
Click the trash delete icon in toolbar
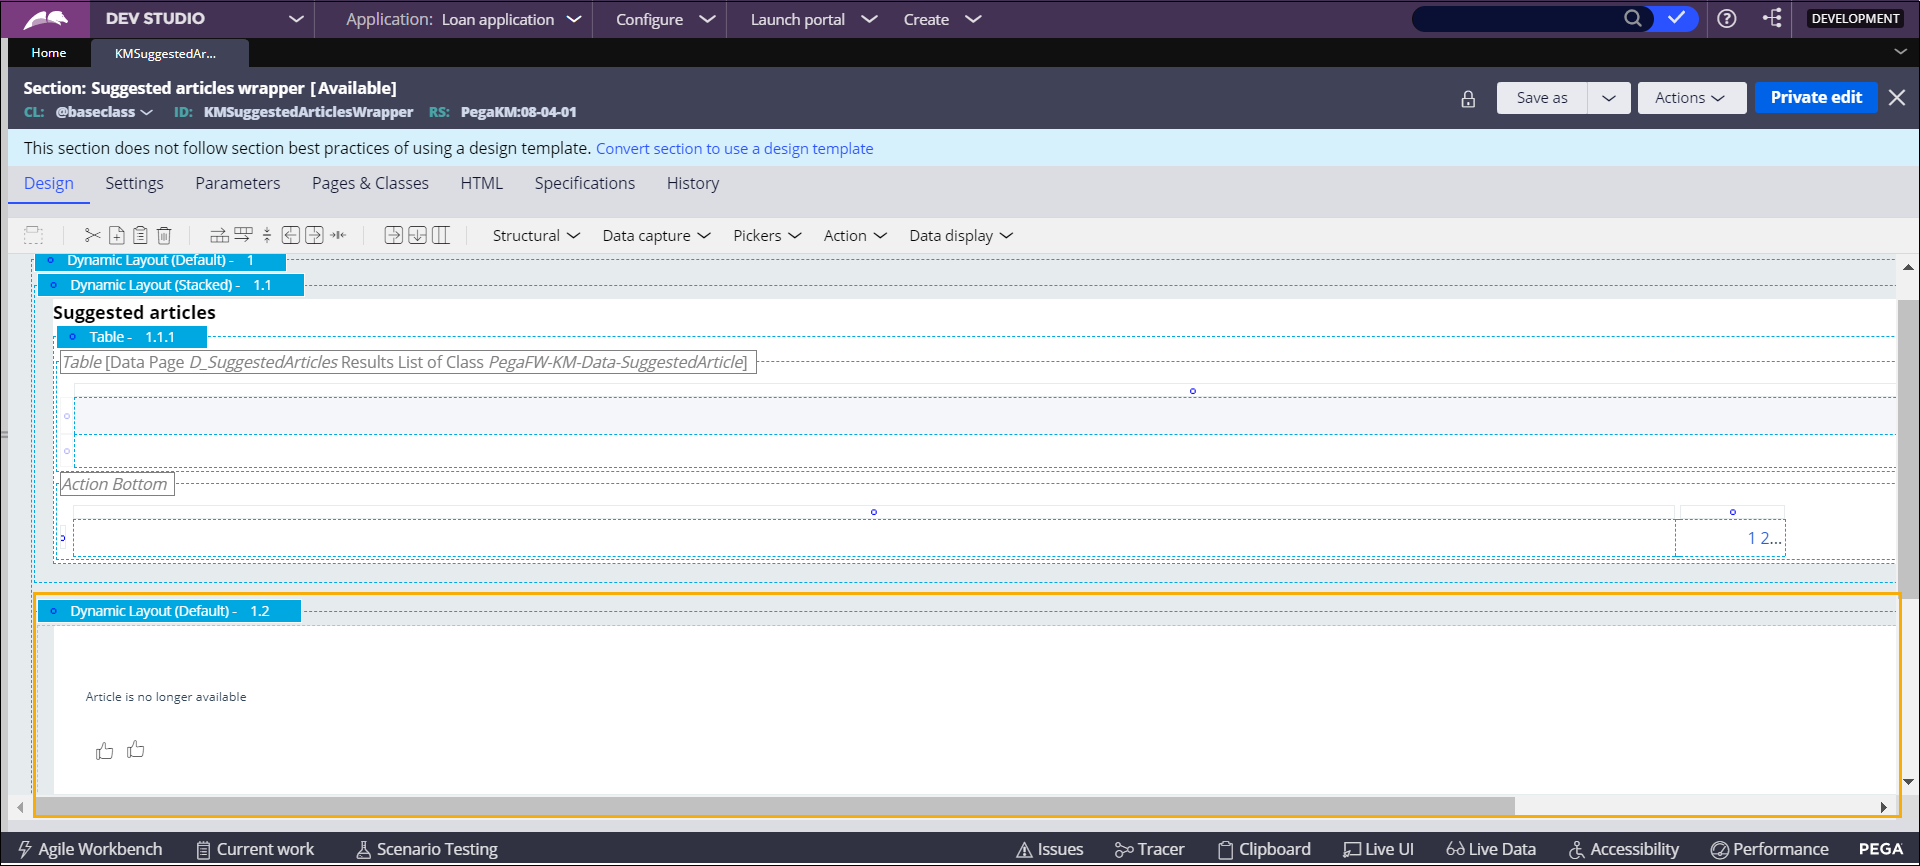[x=164, y=236]
